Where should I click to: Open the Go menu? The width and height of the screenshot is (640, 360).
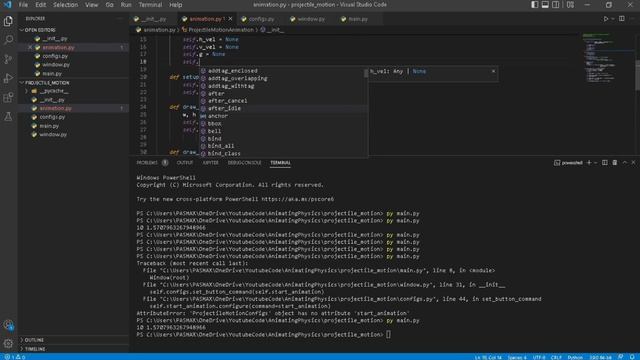click(x=109, y=5)
